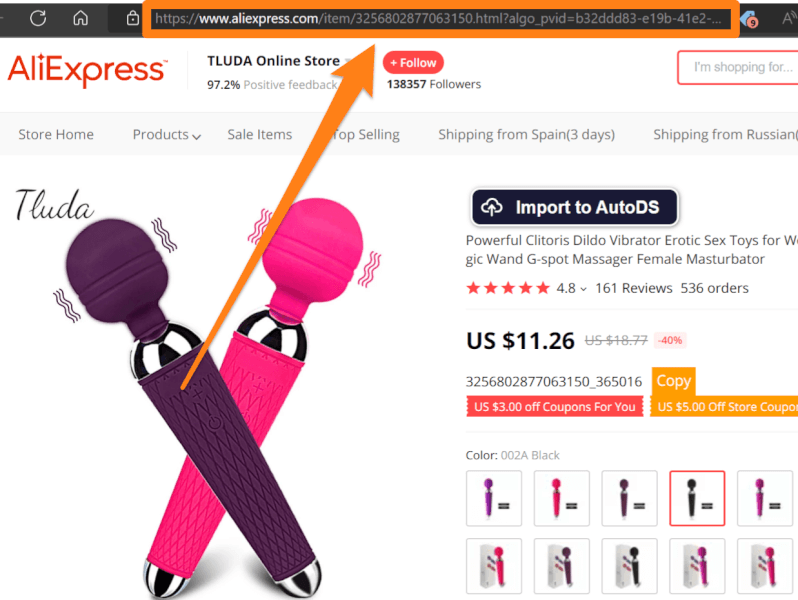
Task: Open the 161 Reviews link
Action: point(634,288)
